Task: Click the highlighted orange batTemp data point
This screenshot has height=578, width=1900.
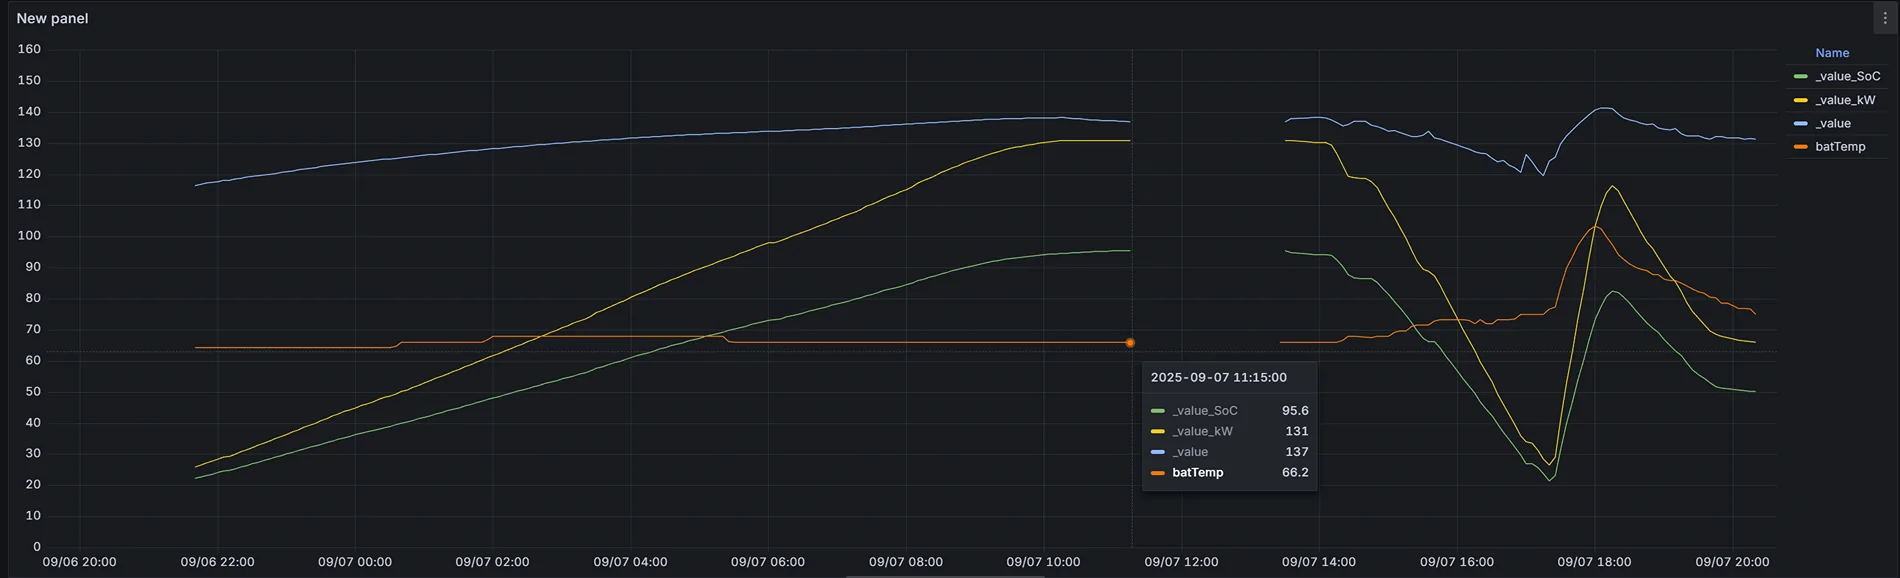Action: click(x=1130, y=343)
